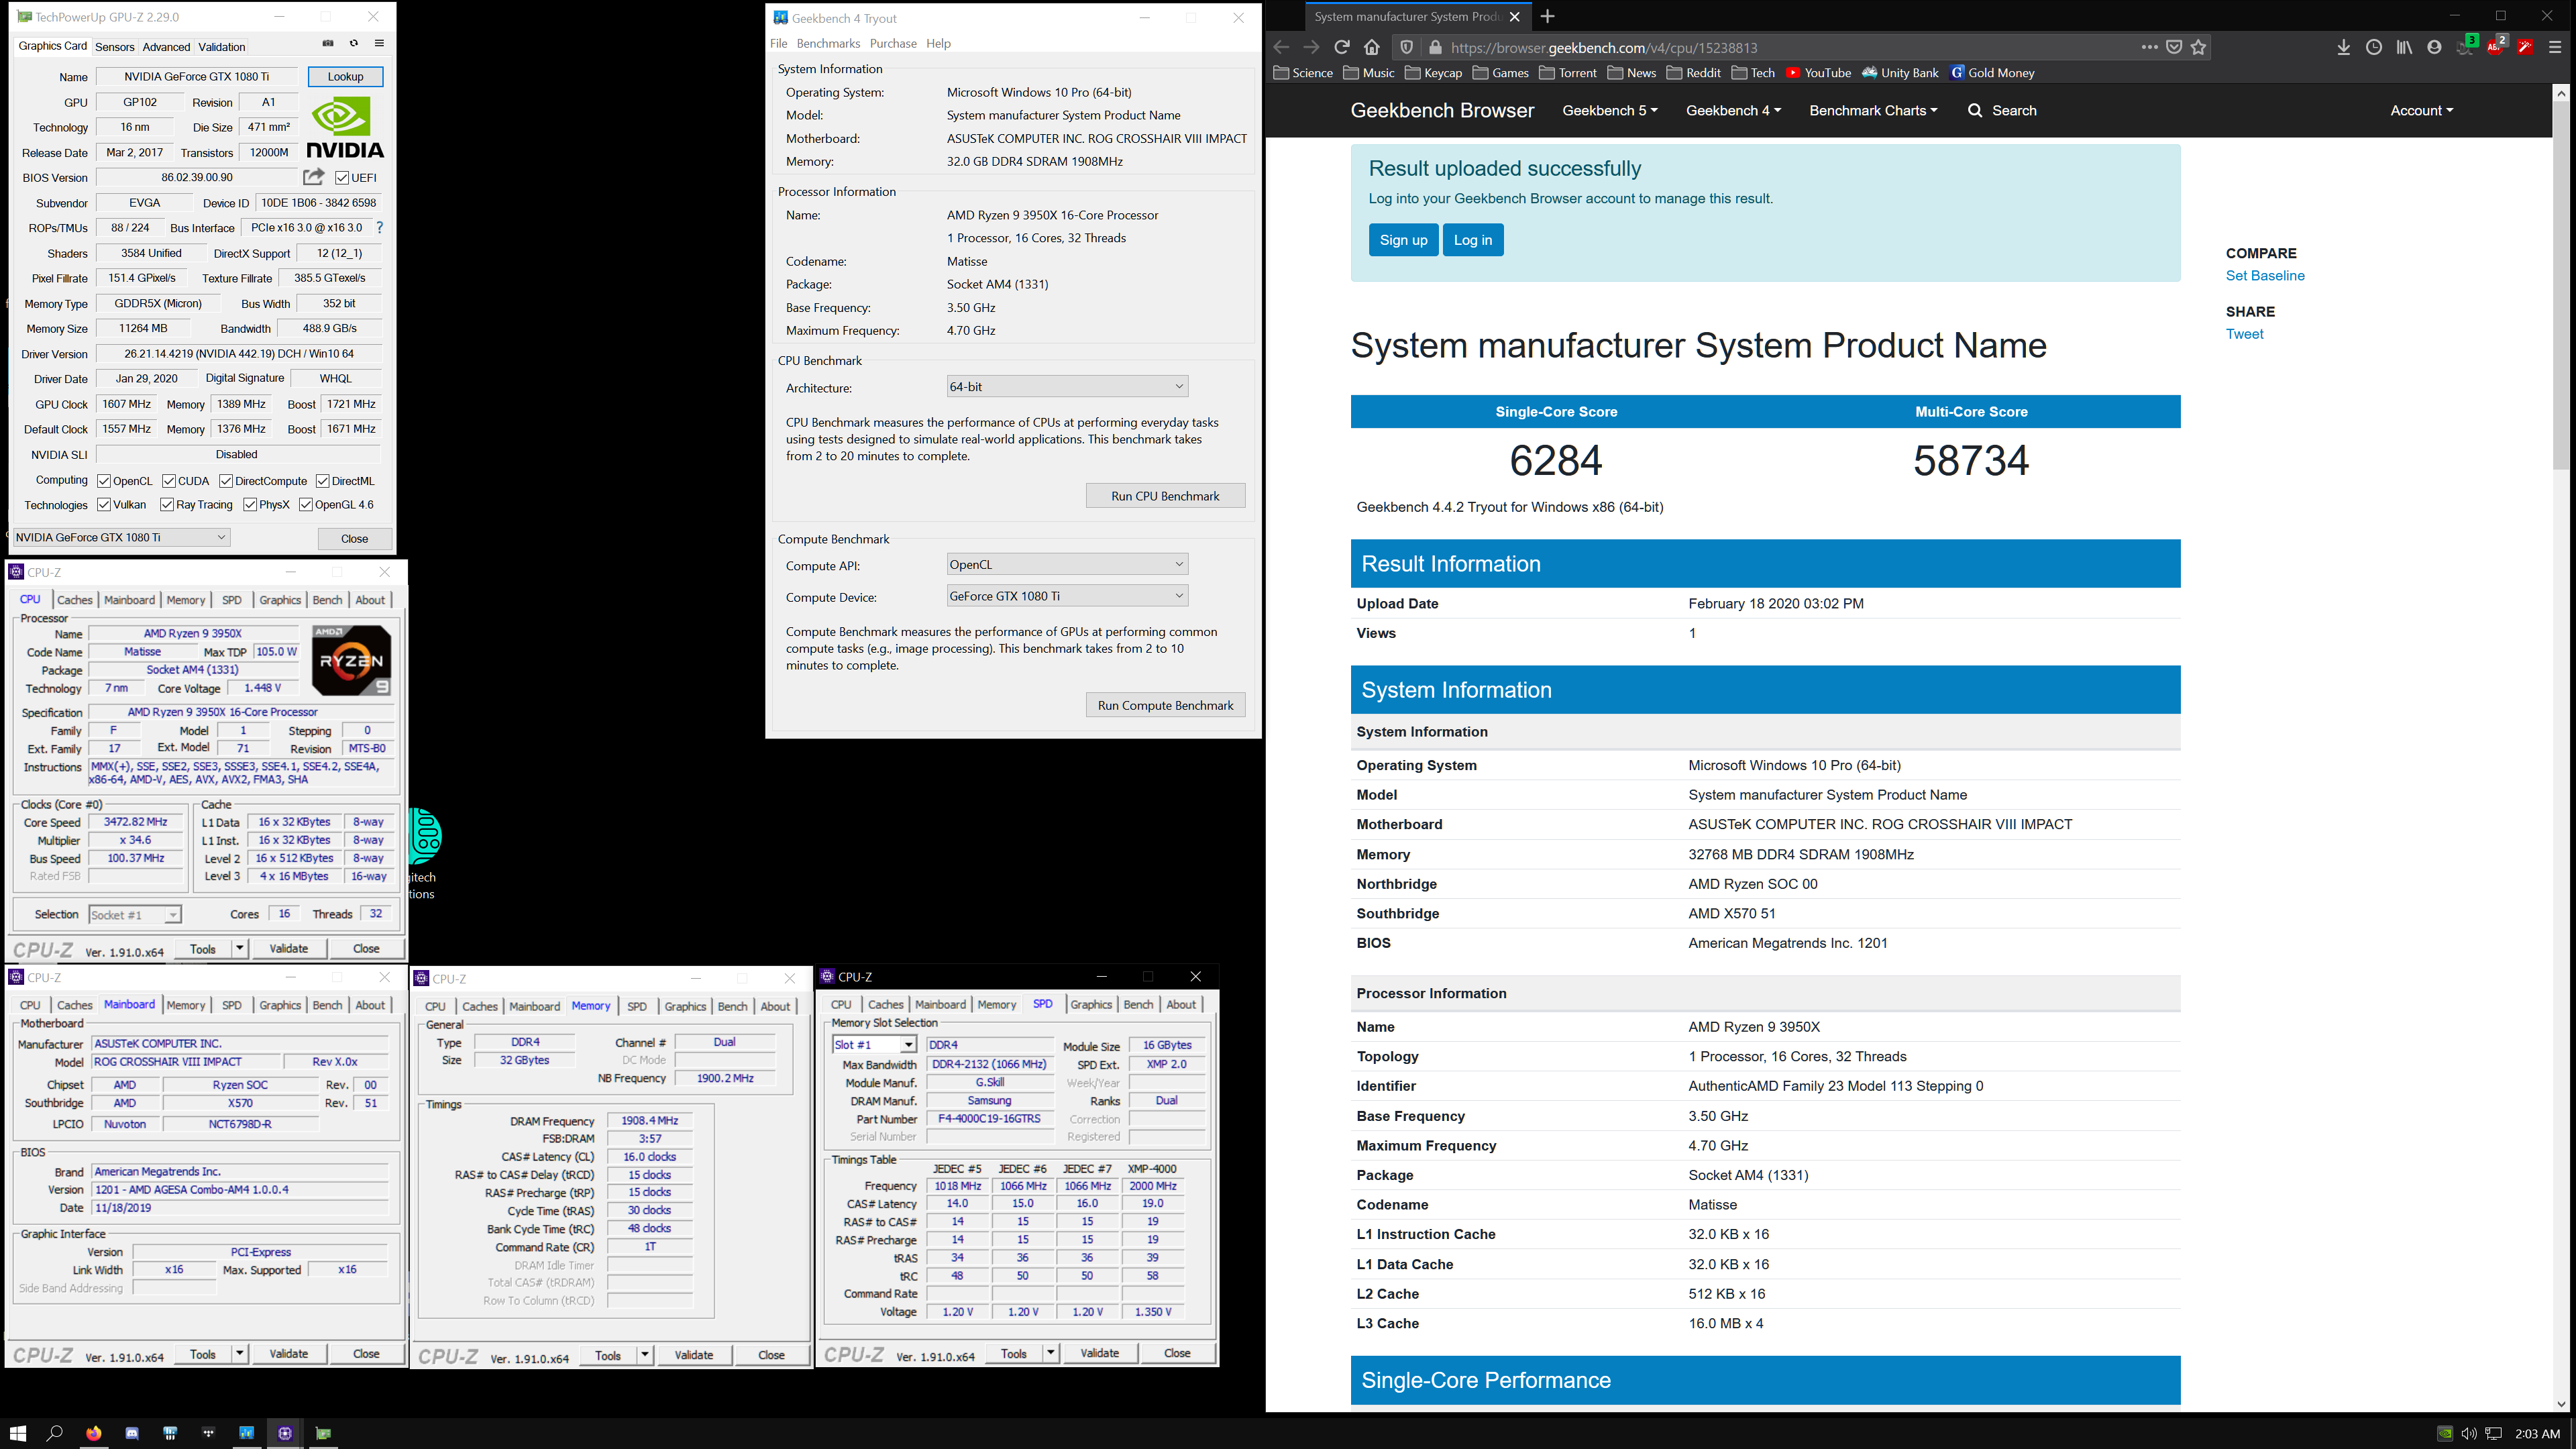This screenshot has width=2576, height=1449.
Task: Switch to GPU-Z Advanced tab
Action: pyautogui.click(x=166, y=47)
